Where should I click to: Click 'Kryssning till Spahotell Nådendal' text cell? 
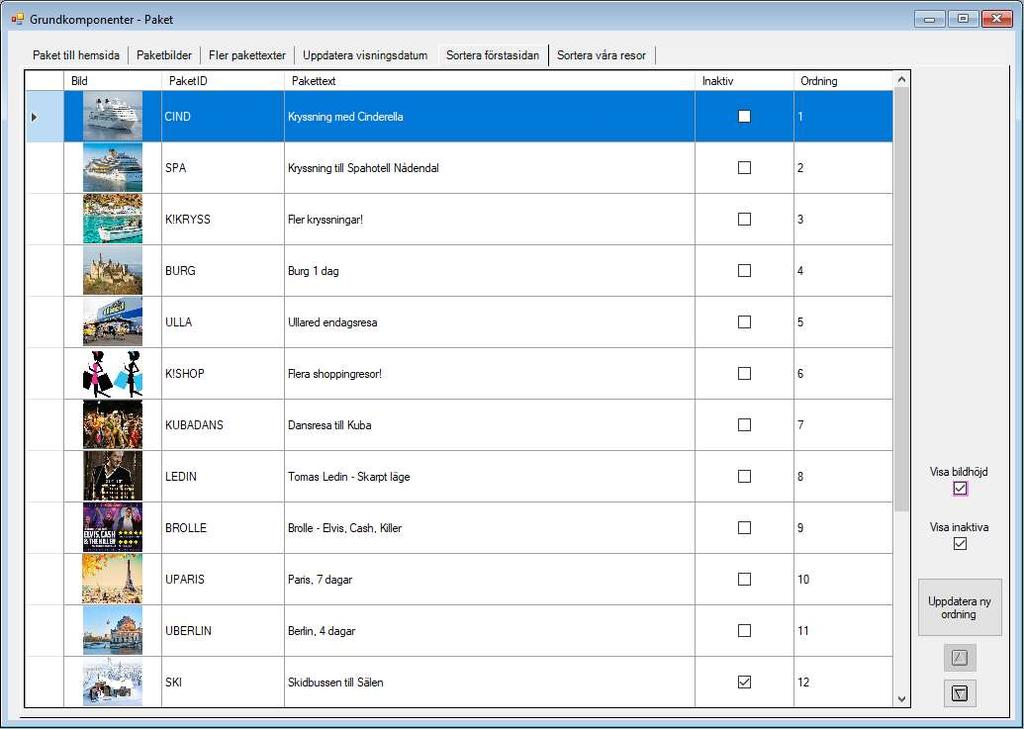[363, 168]
